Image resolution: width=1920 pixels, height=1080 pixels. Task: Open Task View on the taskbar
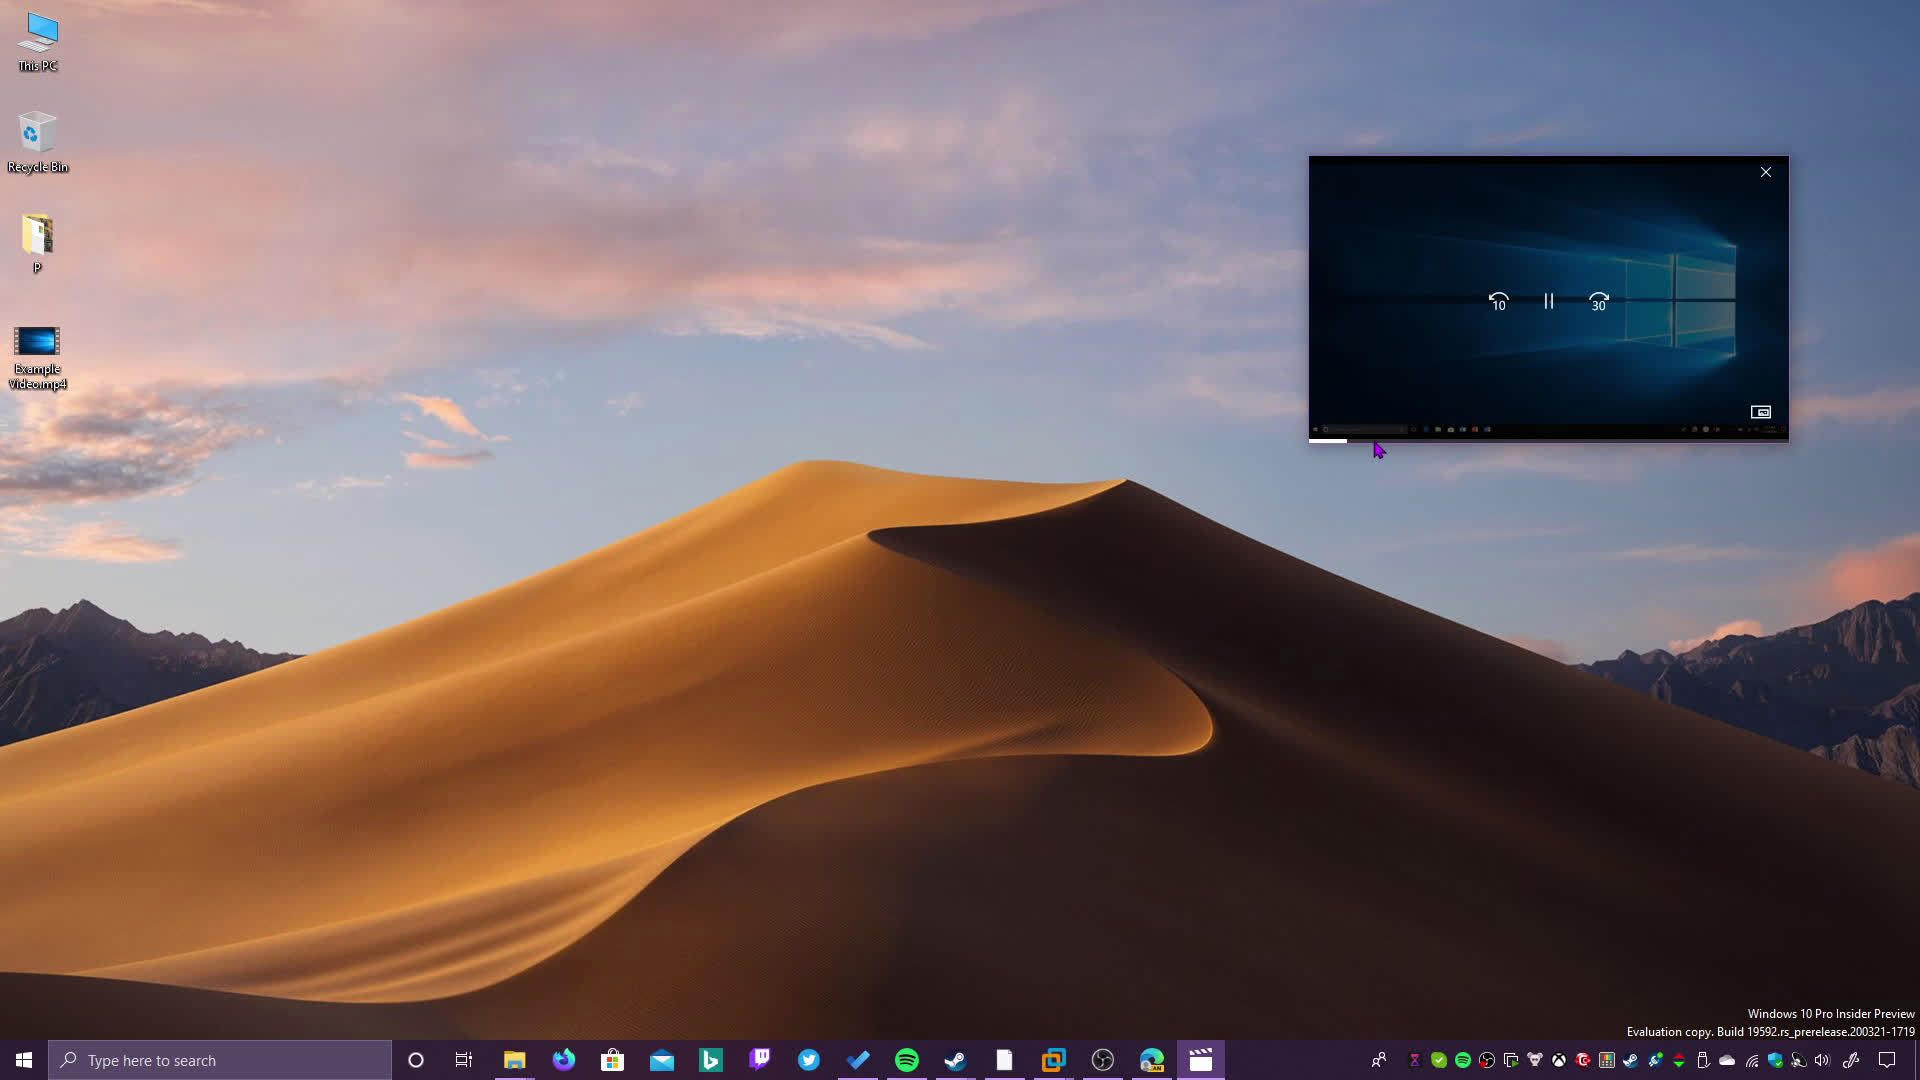pos(463,1059)
